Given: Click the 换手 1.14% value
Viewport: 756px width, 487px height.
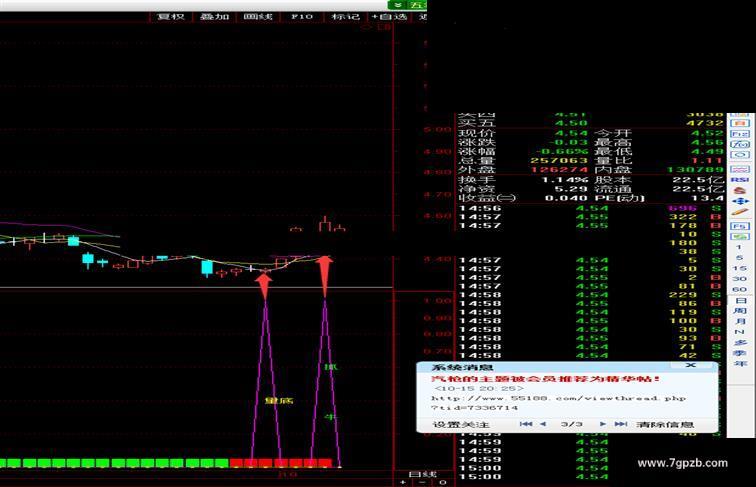Looking at the screenshot, I should (x=564, y=180).
